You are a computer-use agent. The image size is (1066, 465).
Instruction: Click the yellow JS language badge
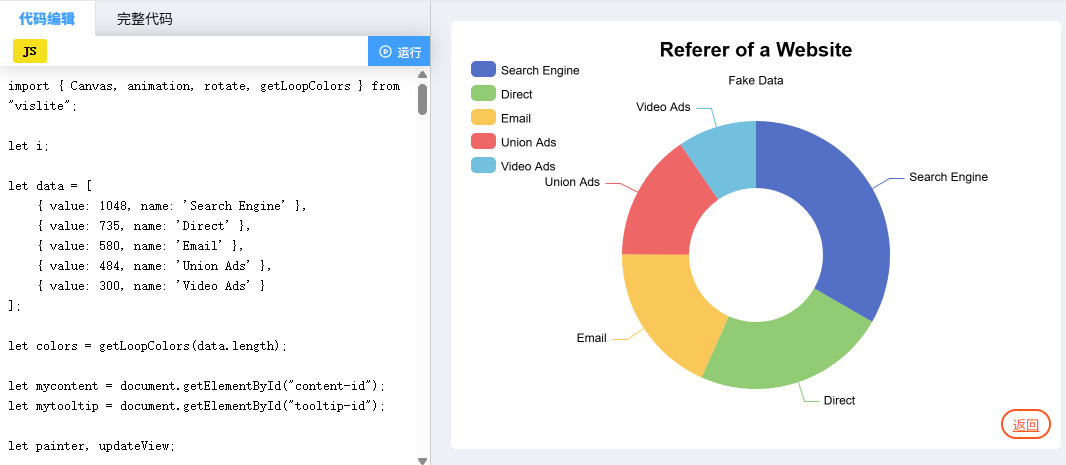coord(30,51)
